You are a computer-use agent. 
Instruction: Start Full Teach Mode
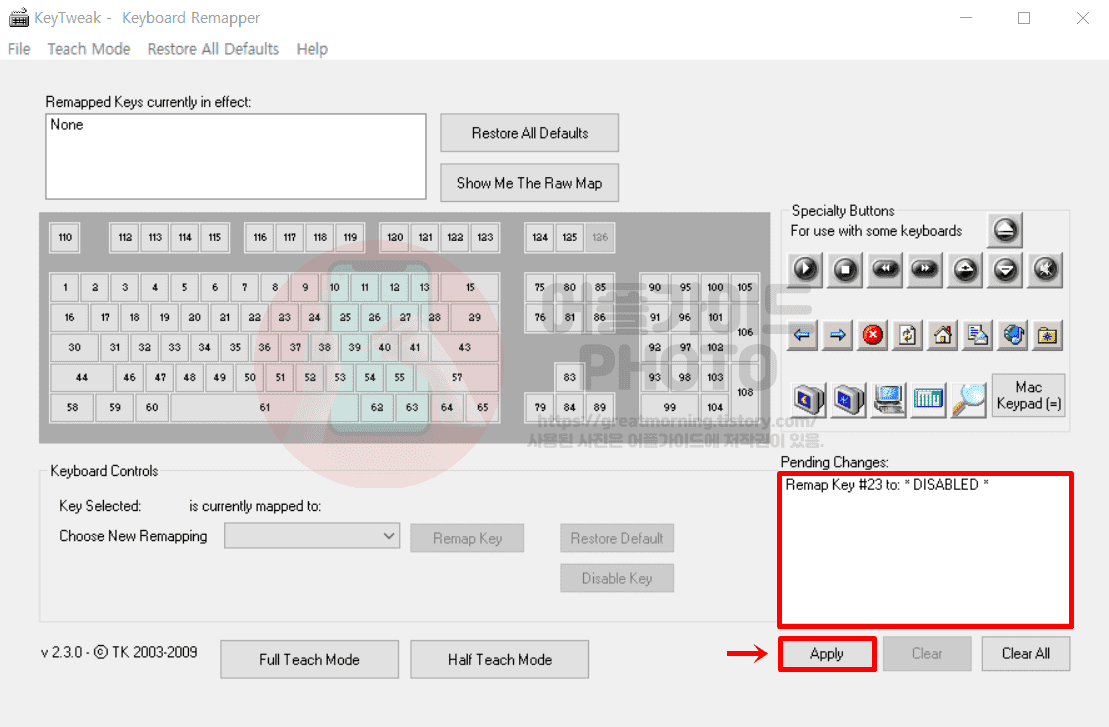[309, 659]
